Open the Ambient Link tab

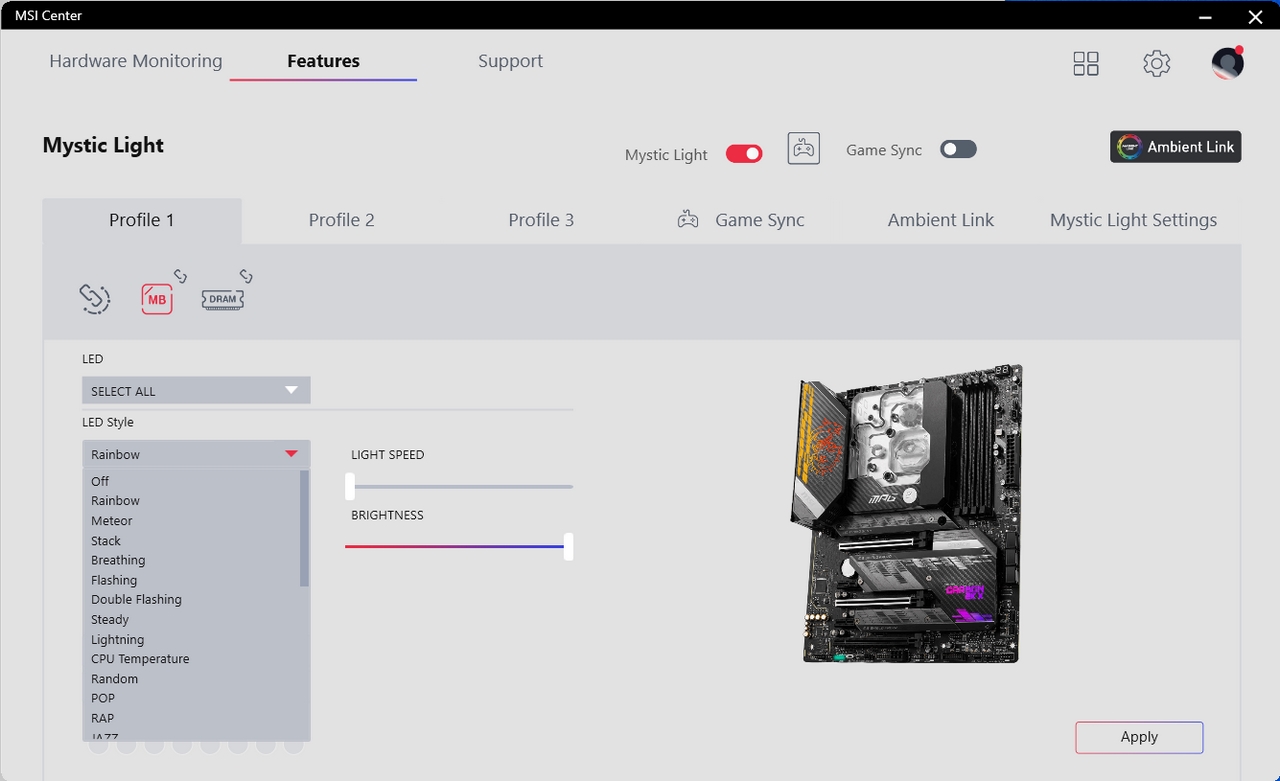(x=941, y=220)
